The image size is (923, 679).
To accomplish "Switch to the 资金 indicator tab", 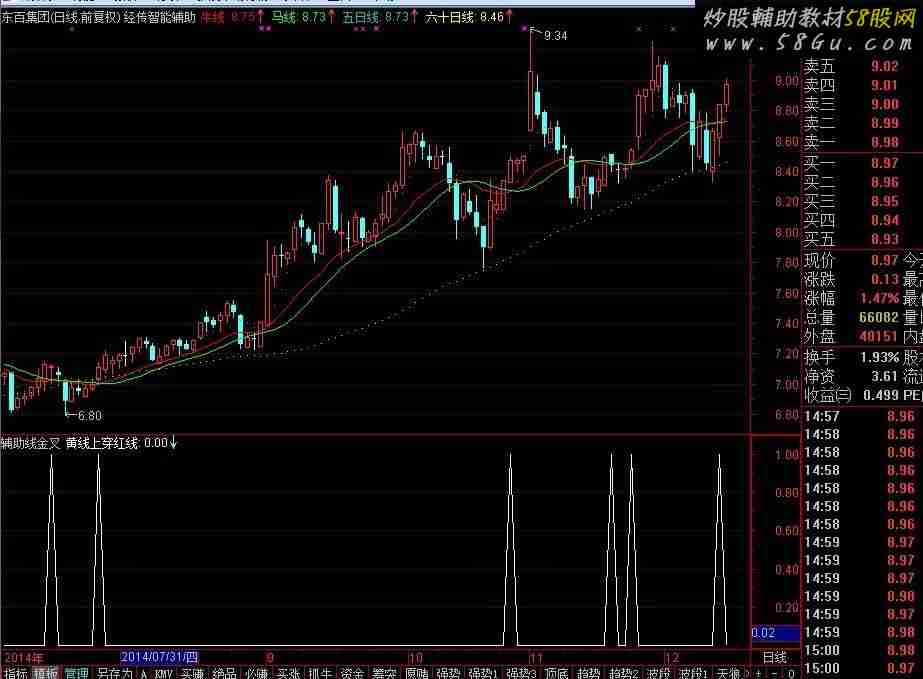I will pyautogui.click(x=352, y=673).
